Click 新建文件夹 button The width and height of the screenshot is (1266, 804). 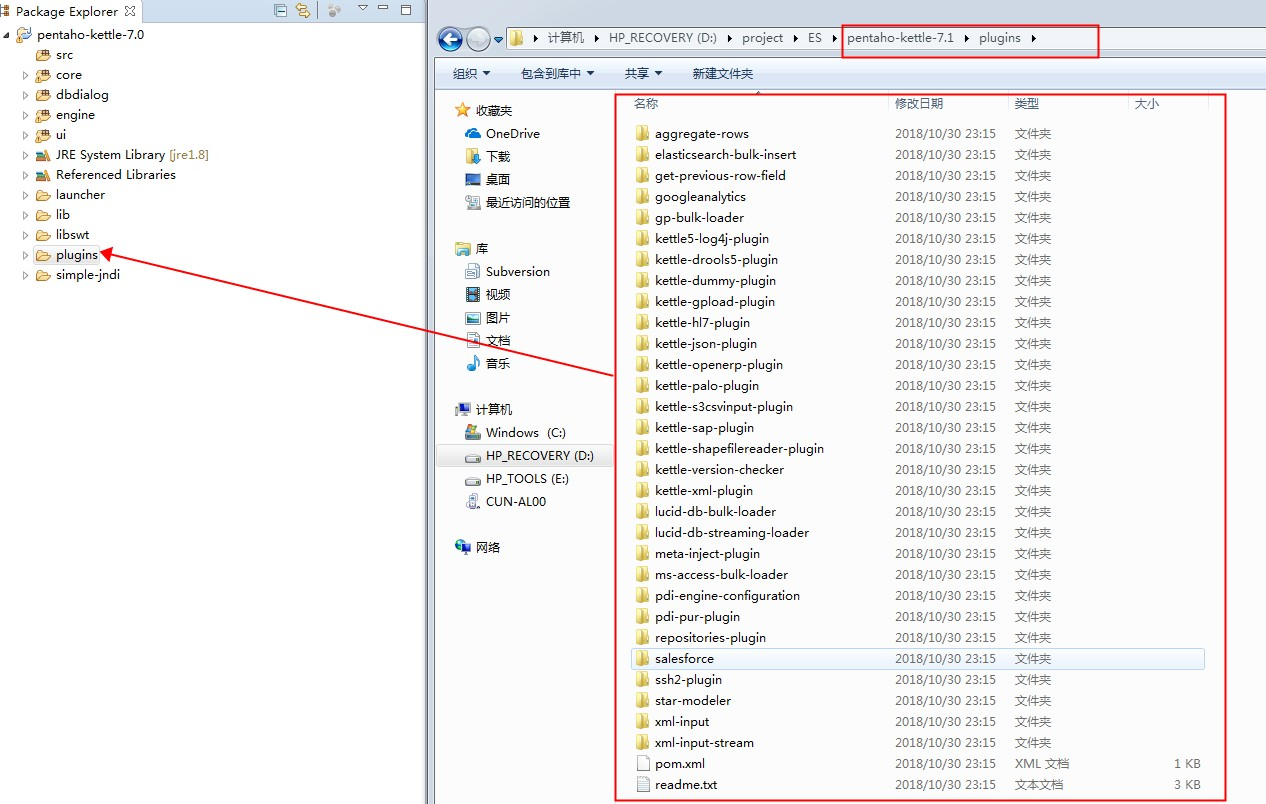pyautogui.click(x=723, y=73)
